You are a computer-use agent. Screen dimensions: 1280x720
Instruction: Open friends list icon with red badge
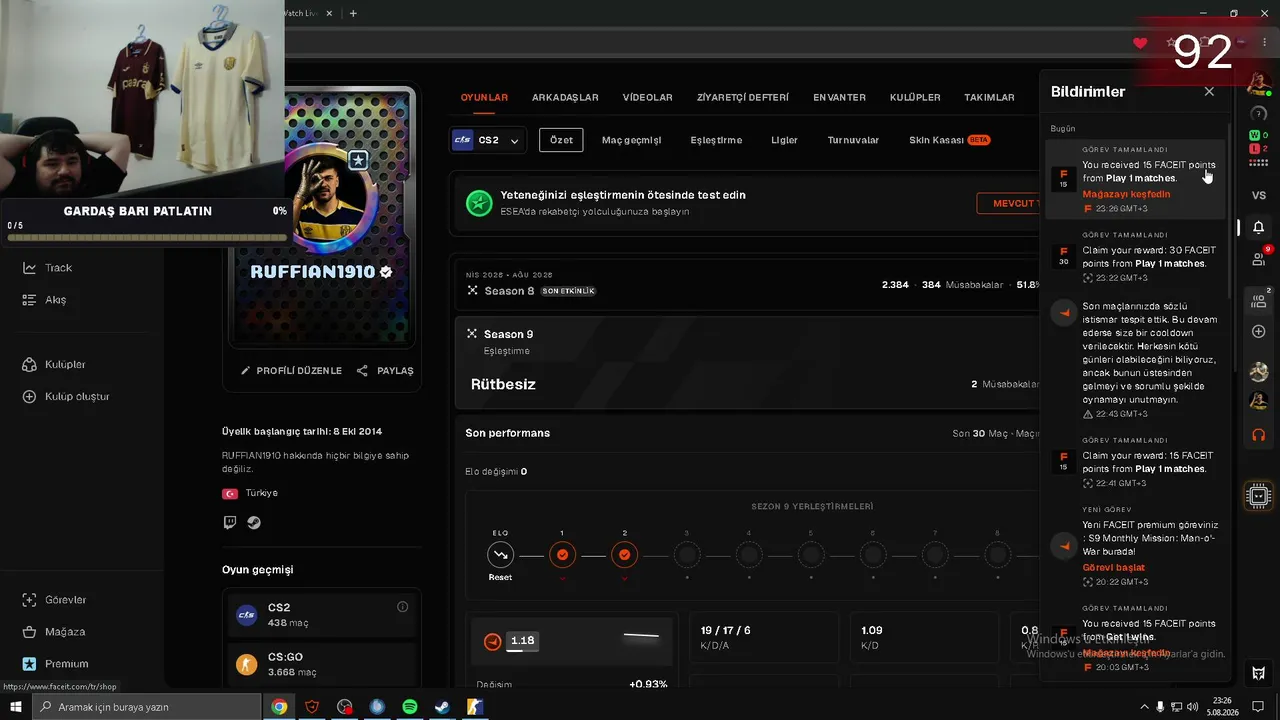point(1259,259)
